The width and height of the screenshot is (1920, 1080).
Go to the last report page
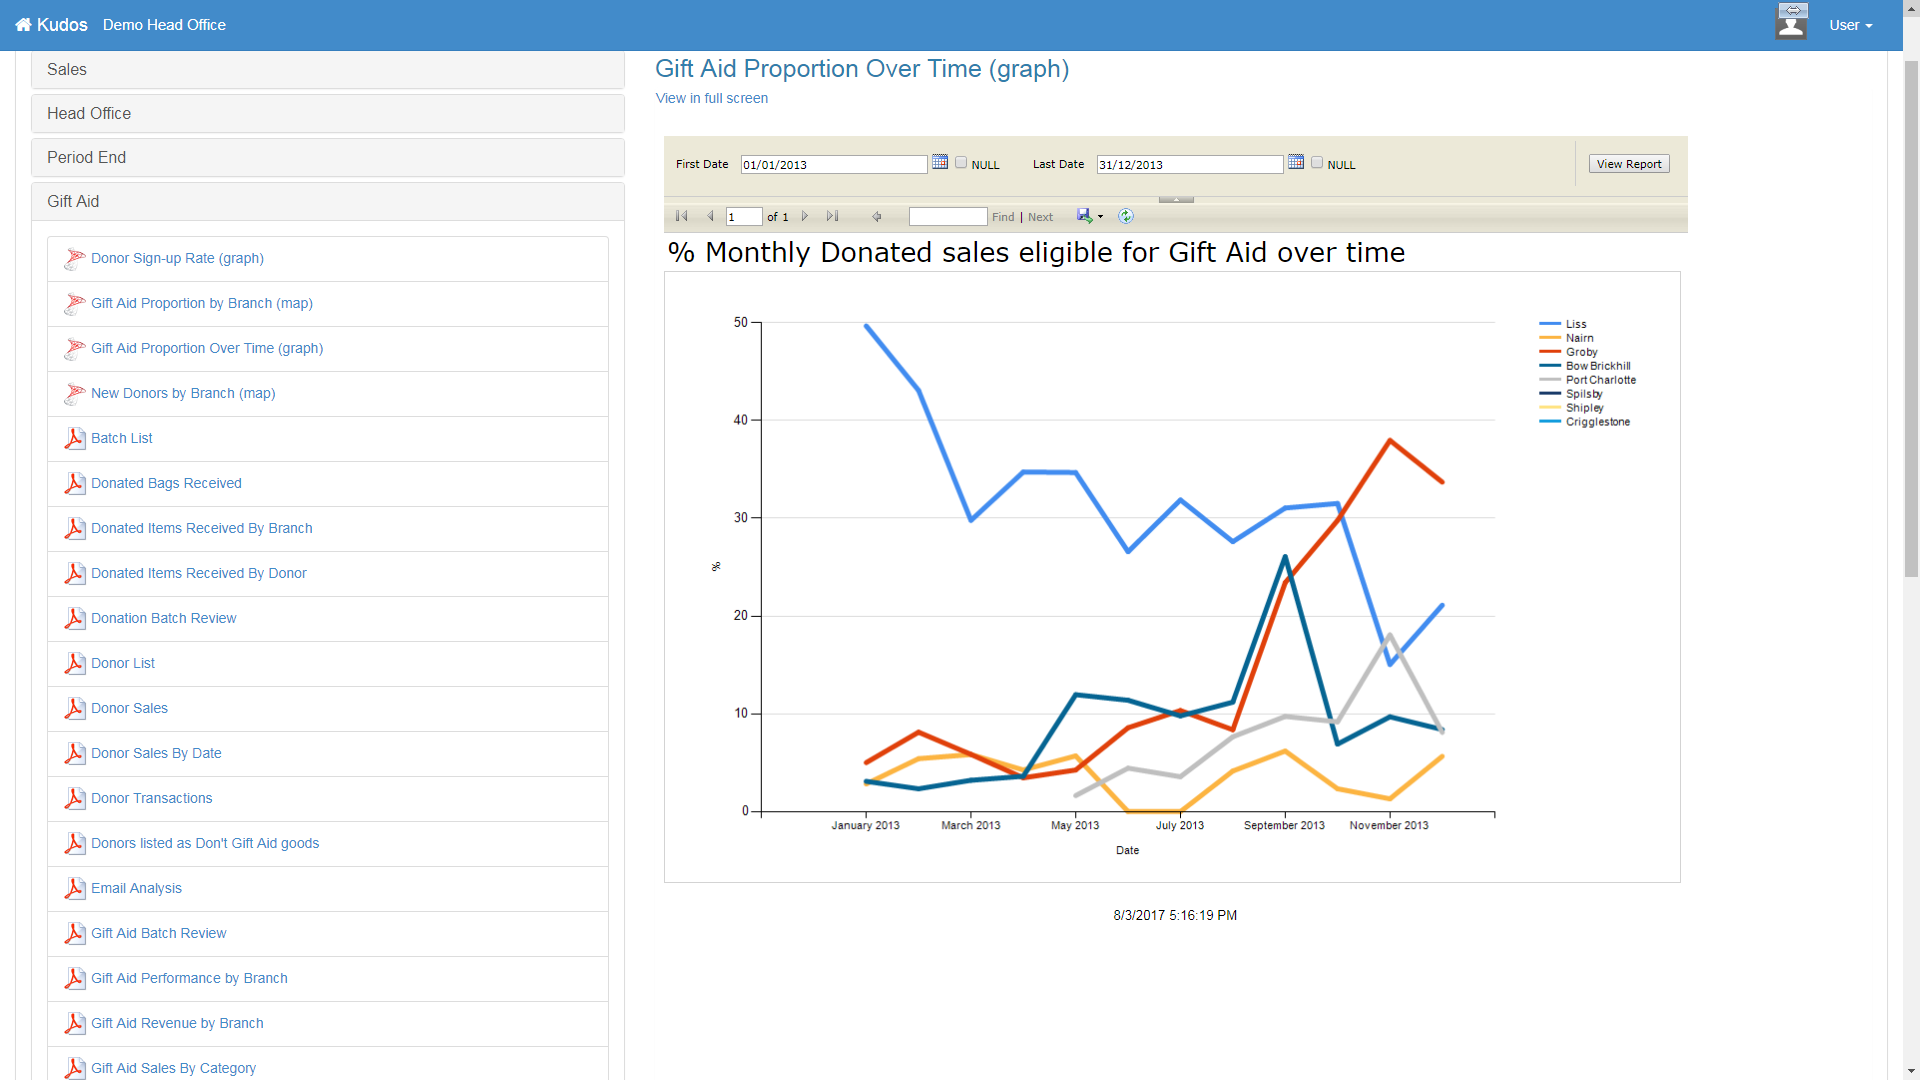(832, 216)
